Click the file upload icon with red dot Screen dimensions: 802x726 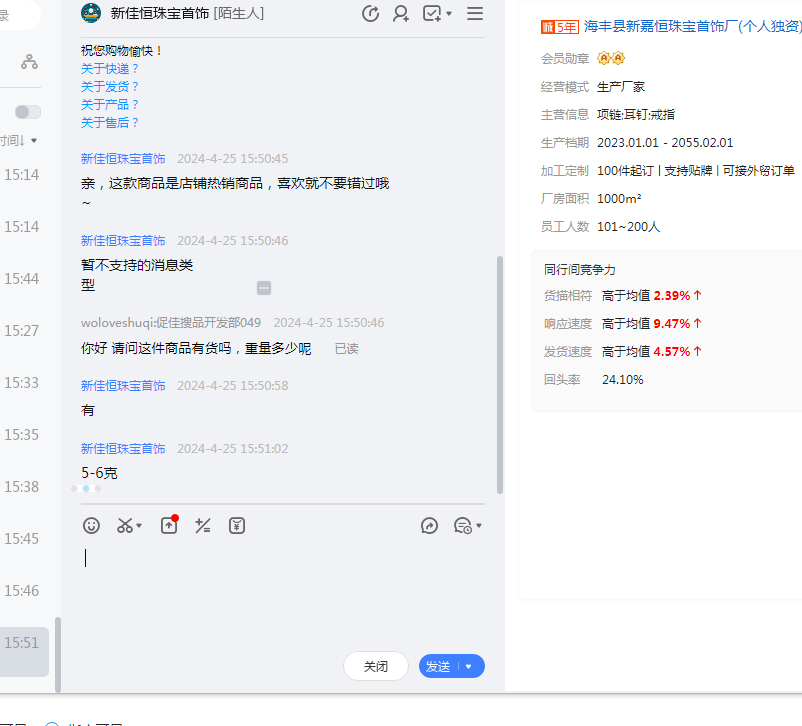[169, 525]
